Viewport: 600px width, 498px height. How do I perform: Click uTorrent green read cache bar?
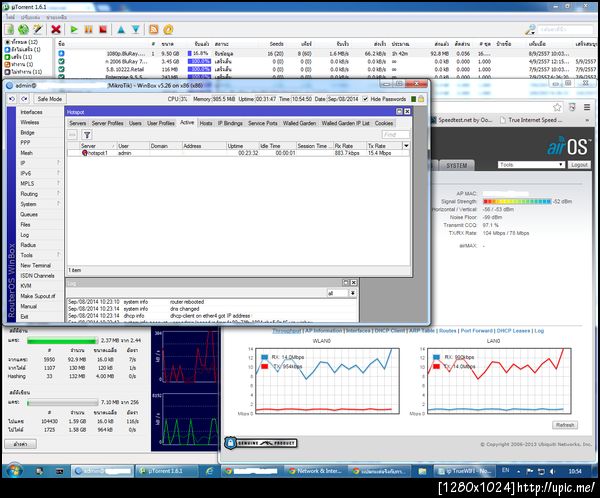click(62, 340)
